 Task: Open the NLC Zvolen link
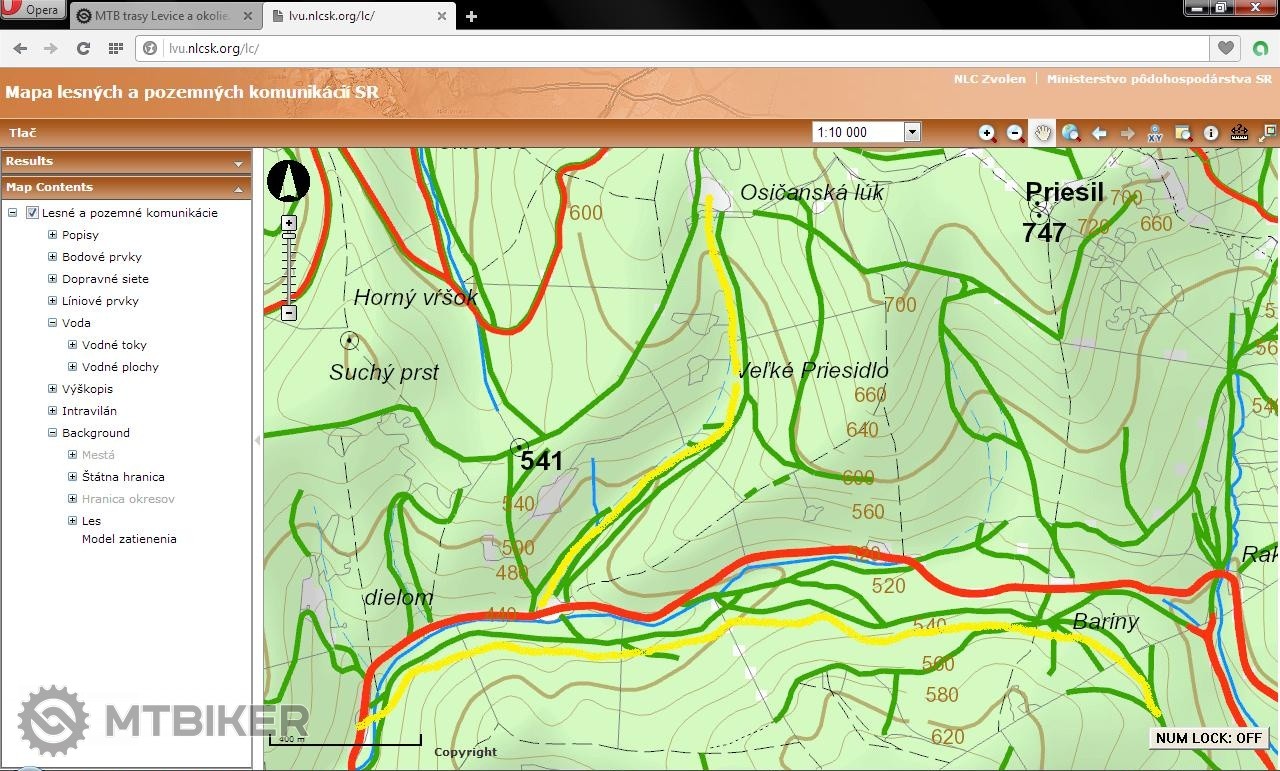pos(989,79)
